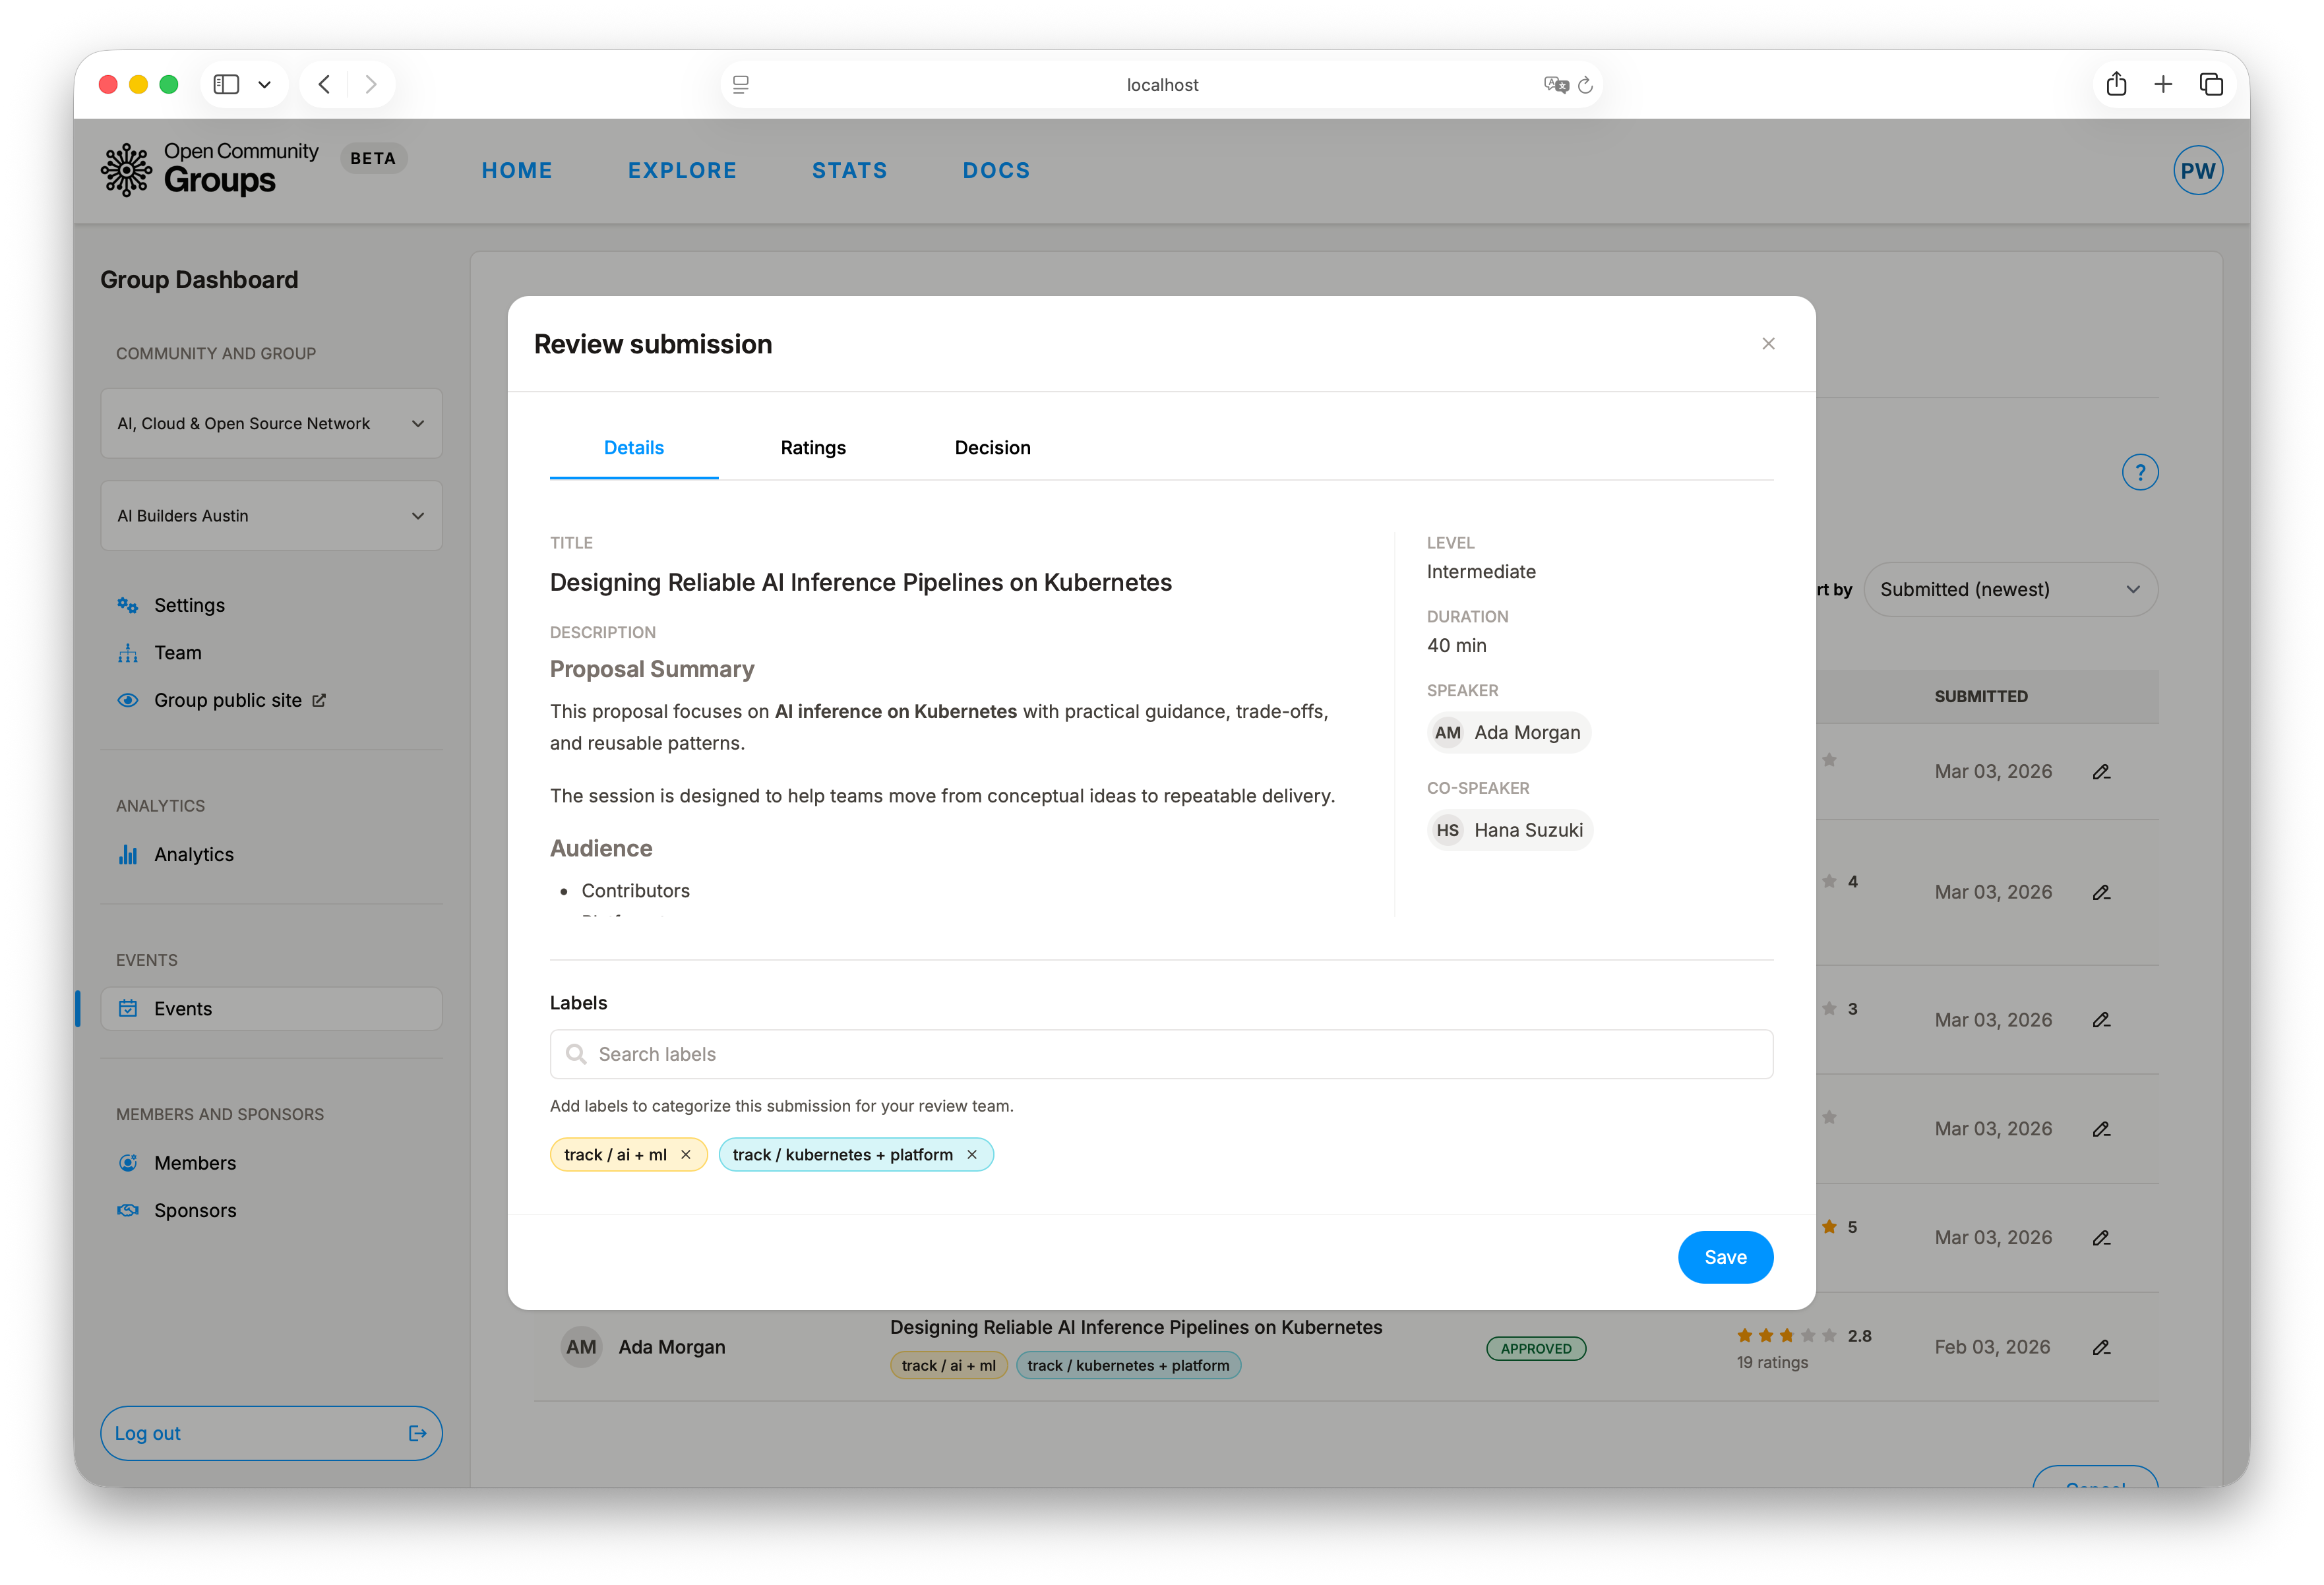Click the 'Contributors' audience bullet
2324x1585 pixels.
(635, 891)
